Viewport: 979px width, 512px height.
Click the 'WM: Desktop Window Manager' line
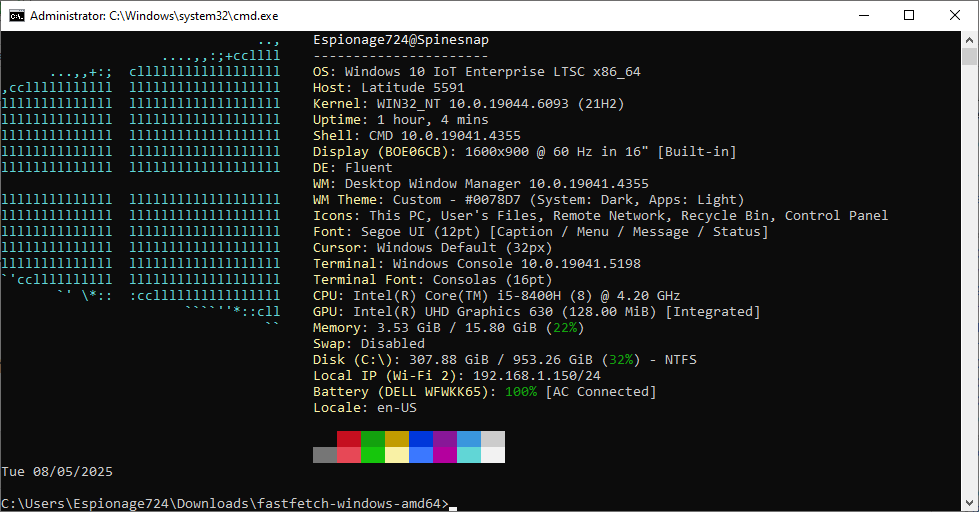[481, 184]
